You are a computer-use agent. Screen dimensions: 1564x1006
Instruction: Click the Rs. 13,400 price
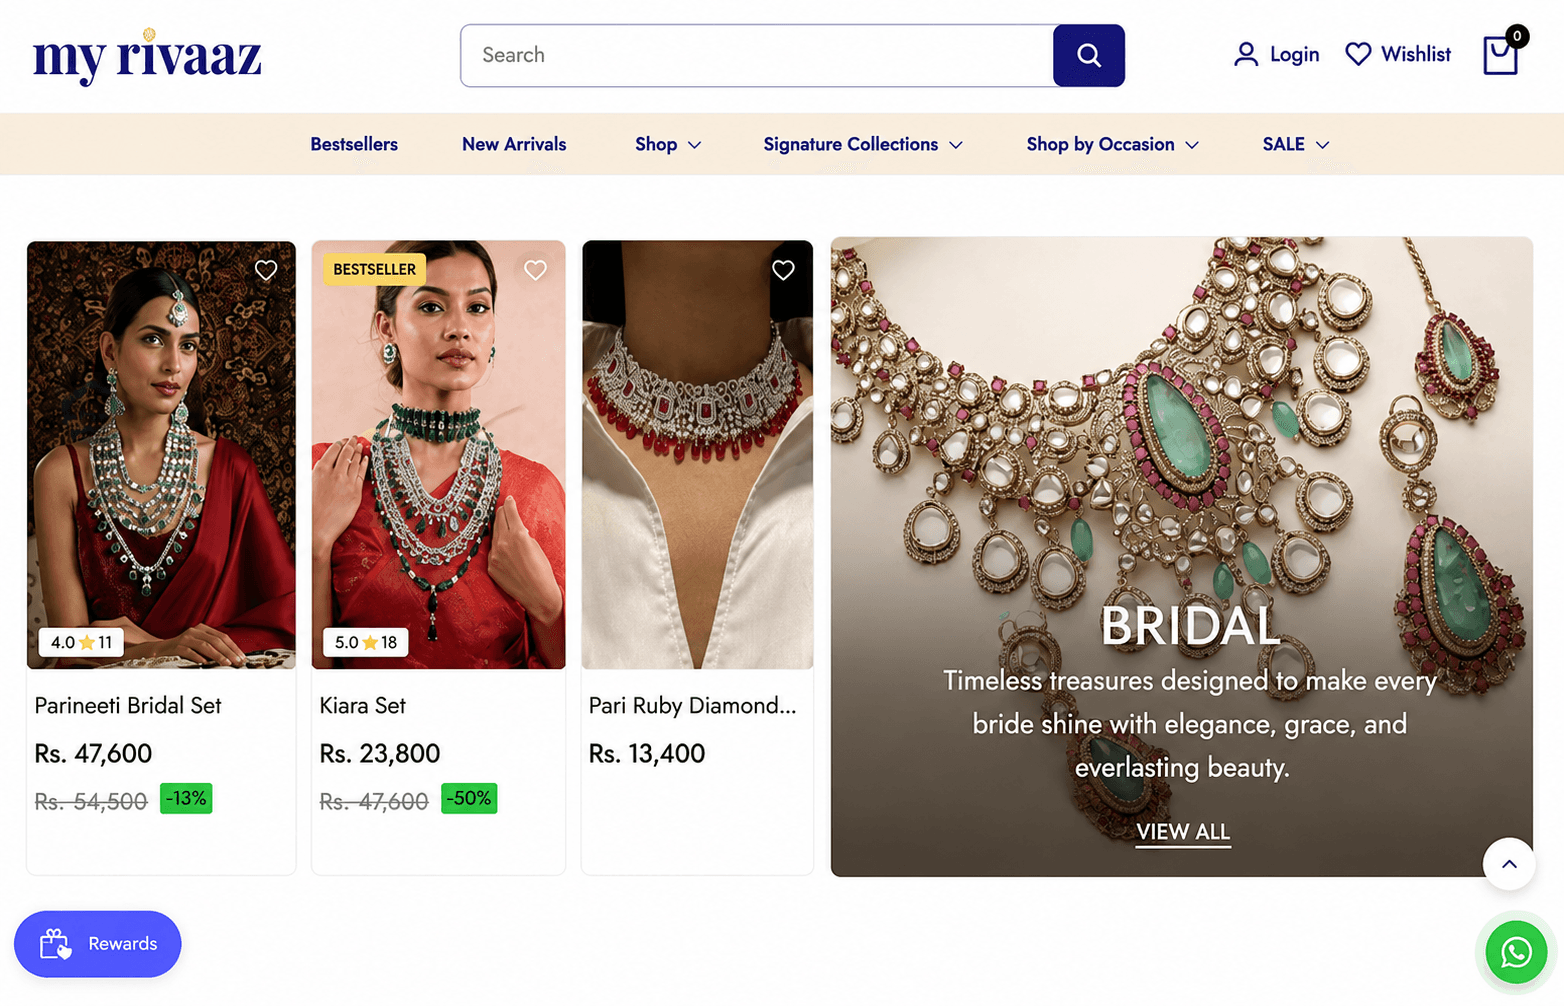(646, 754)
